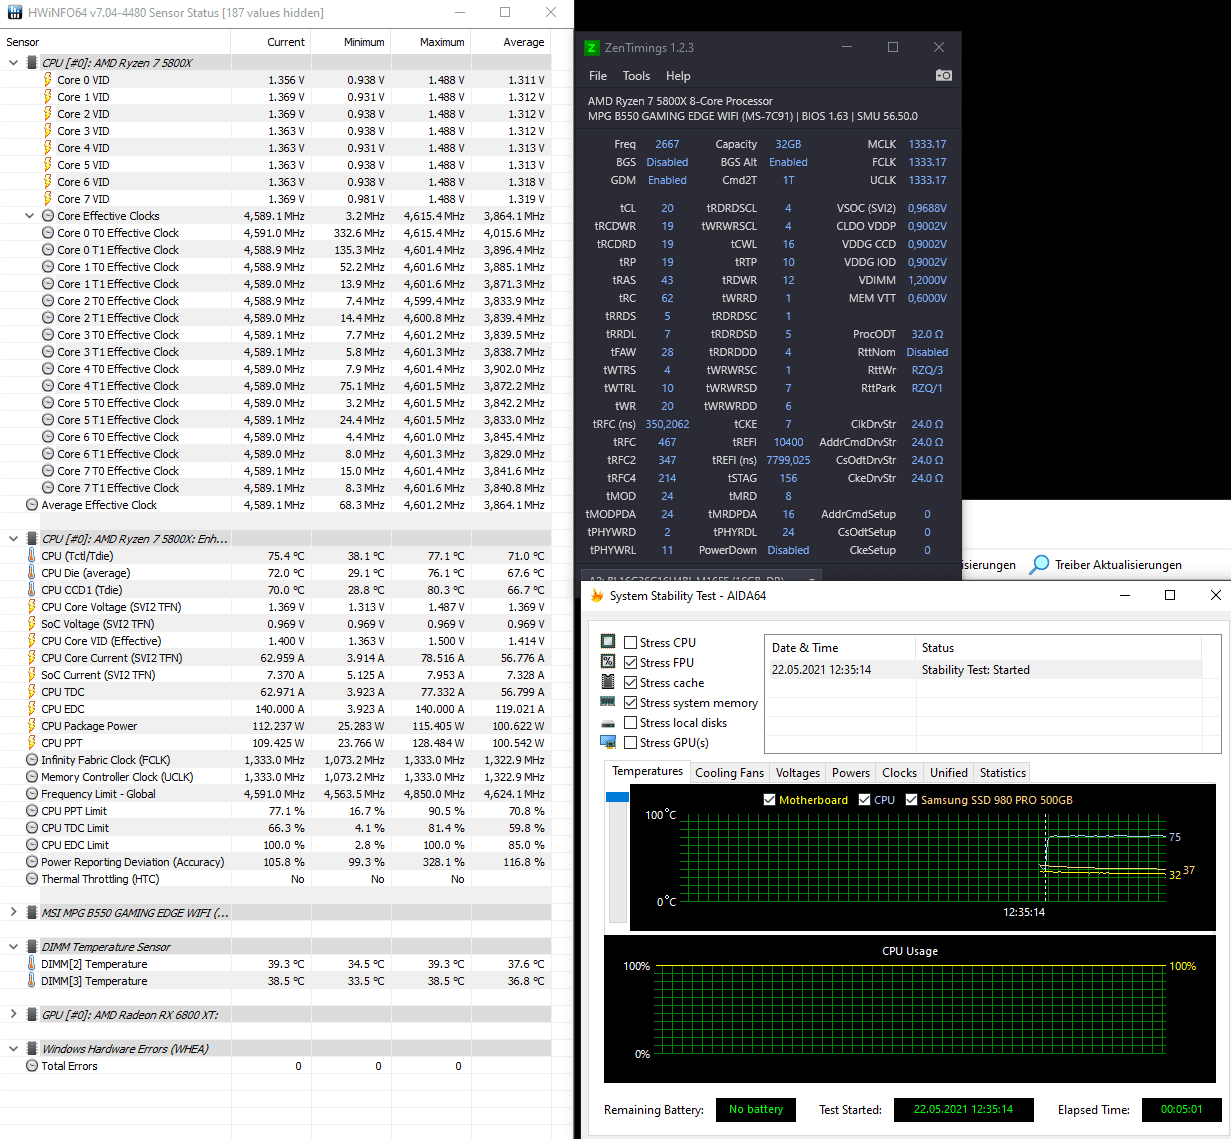Switch to the Cooling Fans tab

(729, 773)
